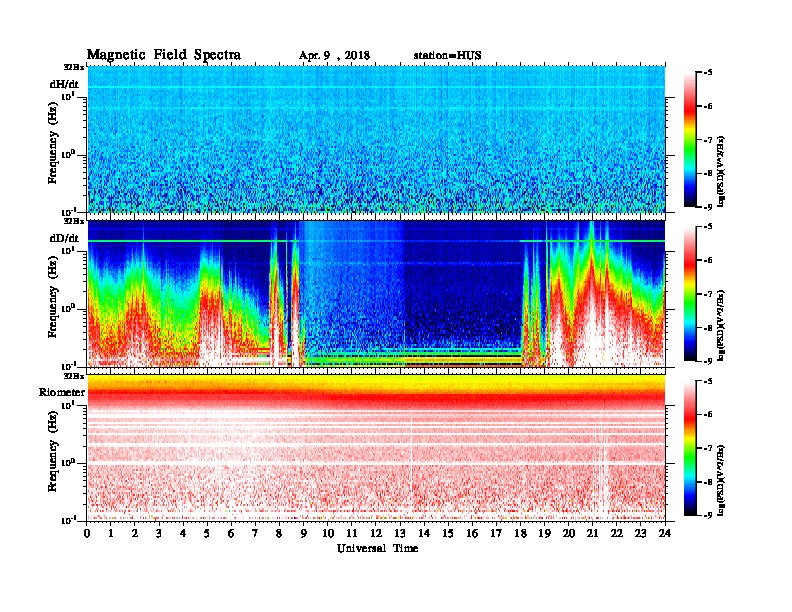Click the dH/dt panel color bar
The width and height of the screenshot is (792, 612).
click(x=690, y=139)
